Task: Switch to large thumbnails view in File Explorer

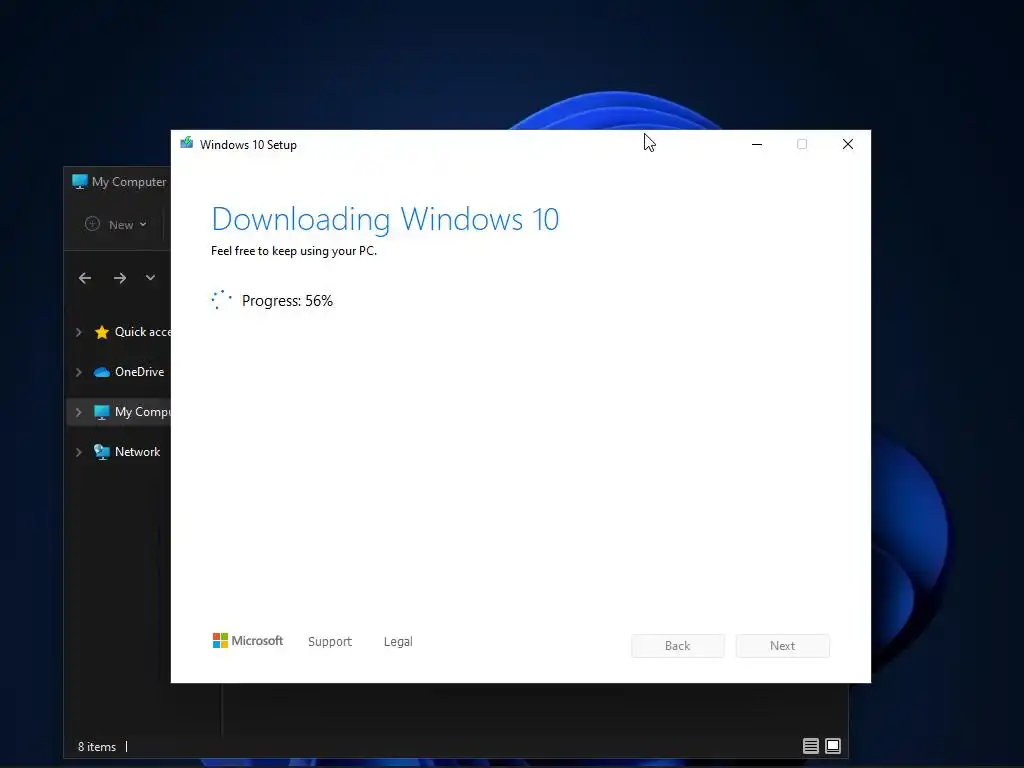Action: coord(833,746)
